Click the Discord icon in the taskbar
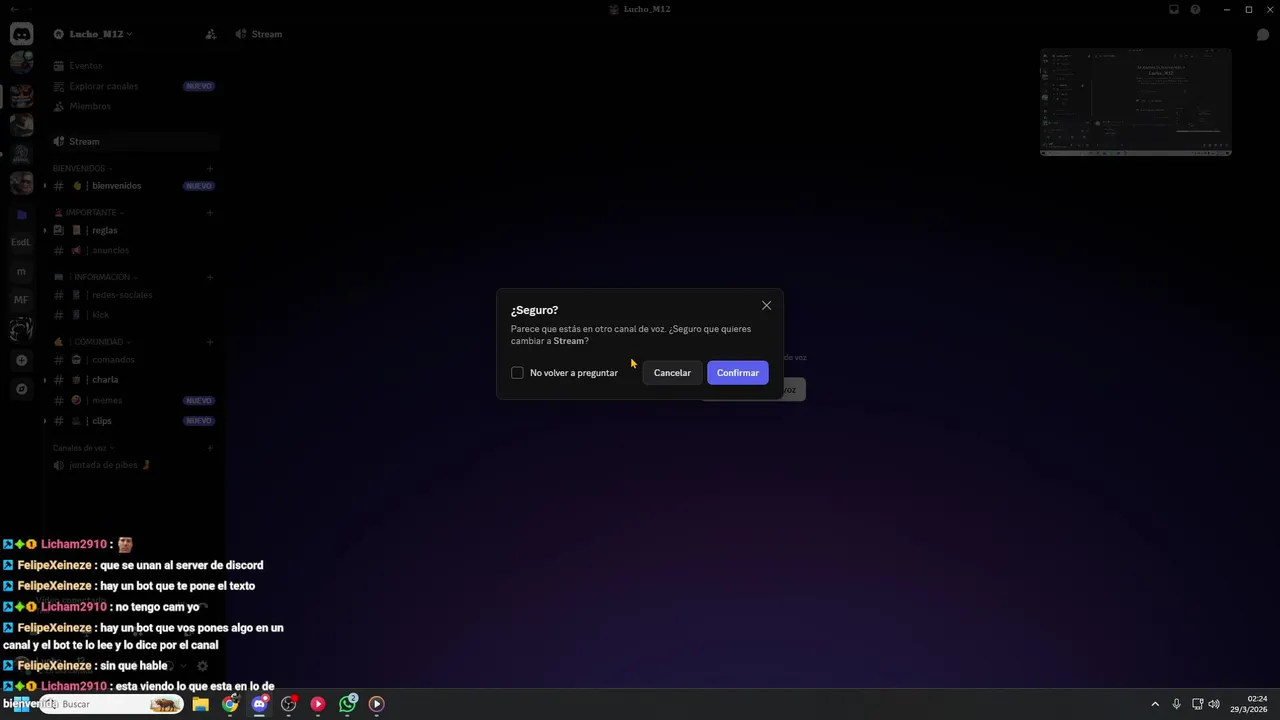This screenshot has height=720, width=1280. 259,704
